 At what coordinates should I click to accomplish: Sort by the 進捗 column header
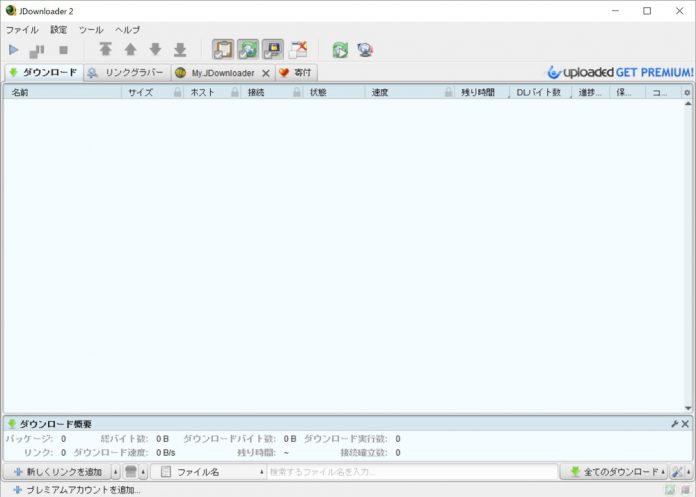coord(590,92)
